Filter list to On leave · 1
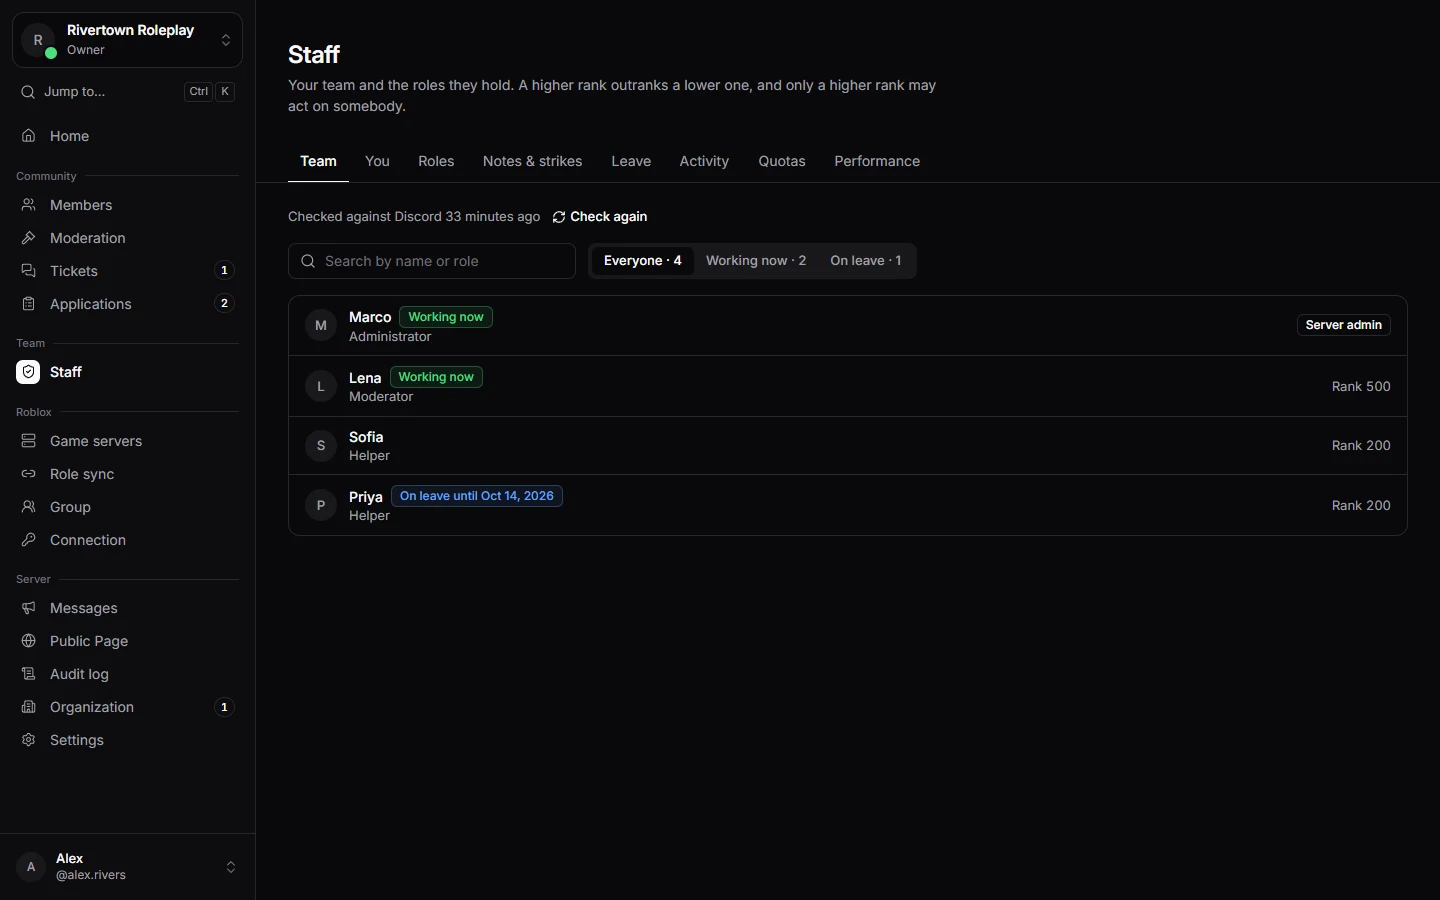This screenshot has width=1440, height=900. pyautogui.click(x=866, y=261)
